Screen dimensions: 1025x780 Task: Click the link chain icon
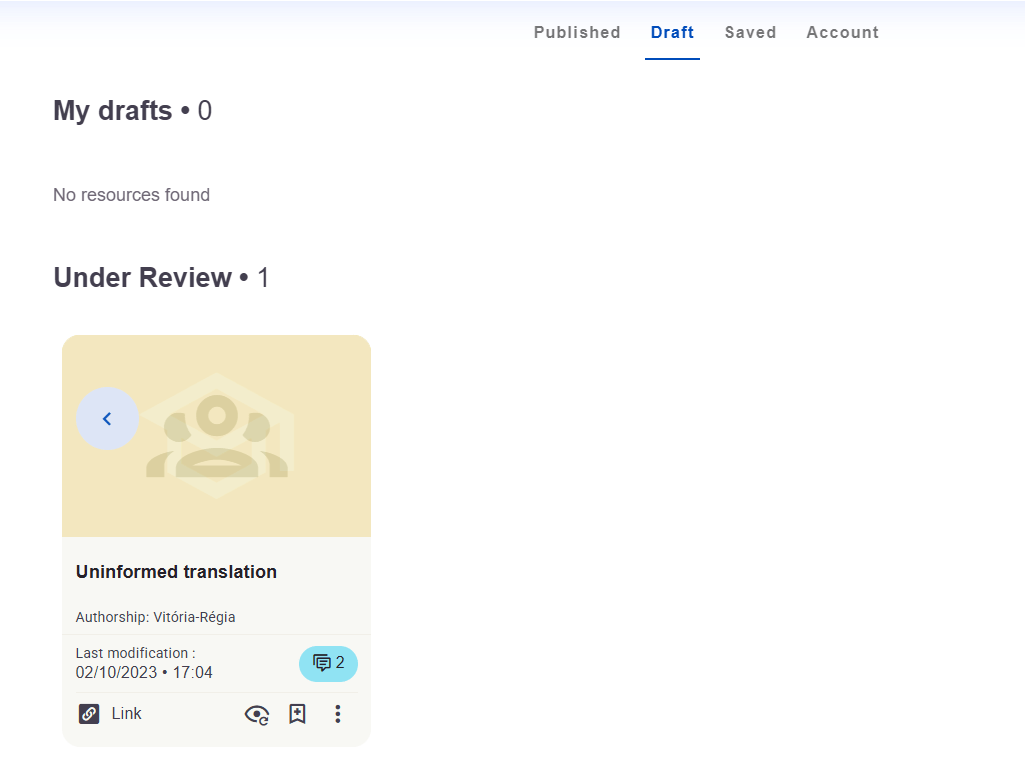tap(89, 714)
